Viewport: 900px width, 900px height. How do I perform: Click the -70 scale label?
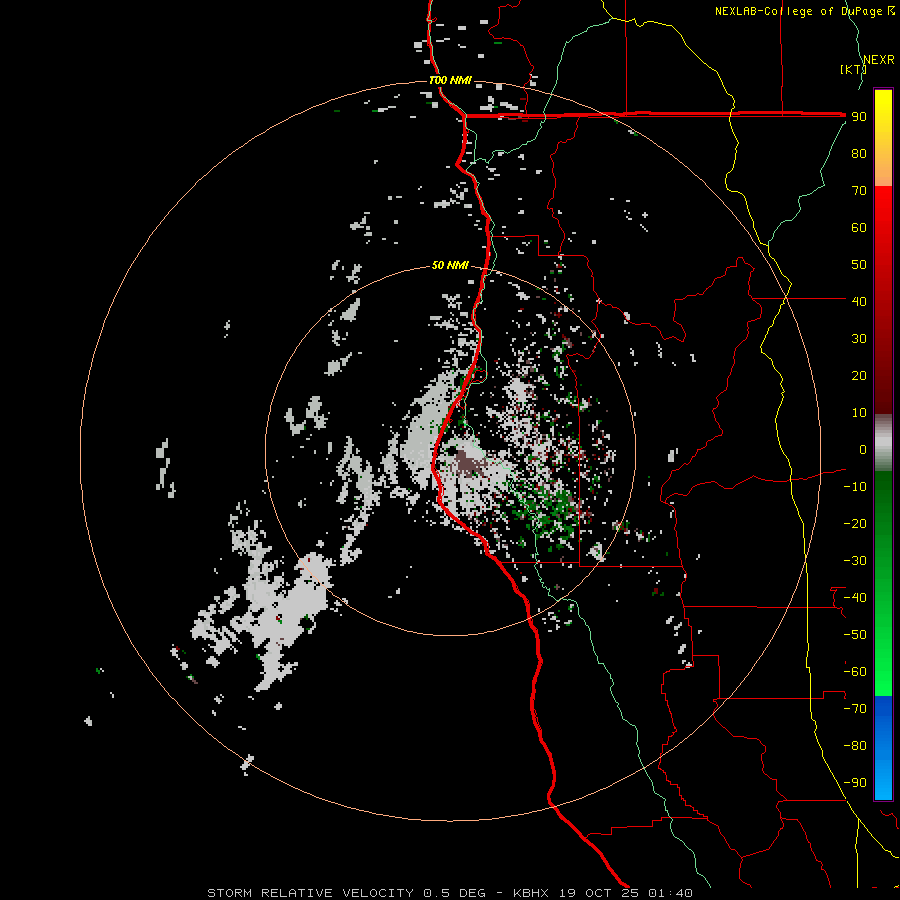[x=855, y=709]
